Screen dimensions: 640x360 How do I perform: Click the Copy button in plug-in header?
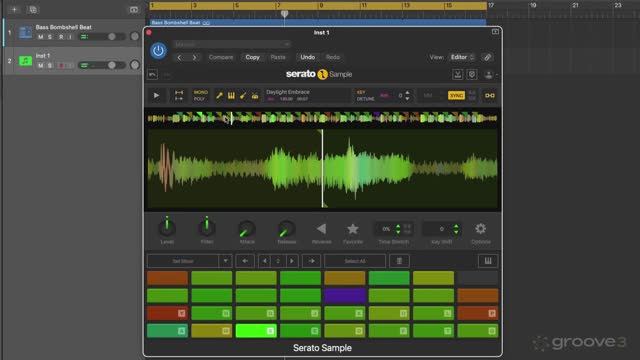click(252, 58)
